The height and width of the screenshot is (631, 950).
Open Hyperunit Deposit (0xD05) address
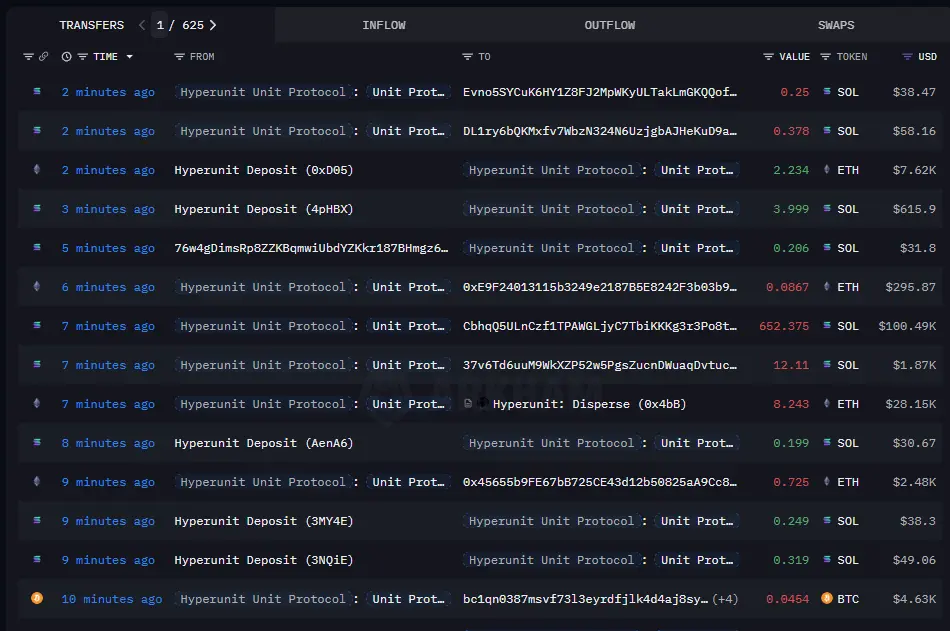264,170
